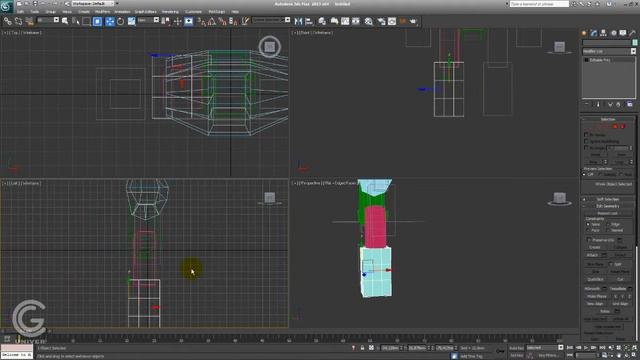Click the Mirror tool
Viewport: 640px width, 360px height.
tap(298, 21)
